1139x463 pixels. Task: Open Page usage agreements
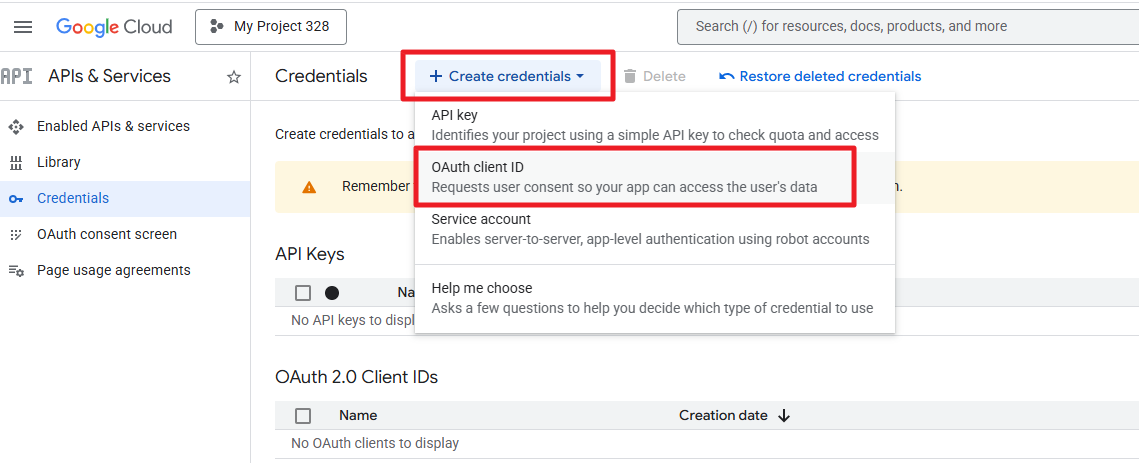113,270
